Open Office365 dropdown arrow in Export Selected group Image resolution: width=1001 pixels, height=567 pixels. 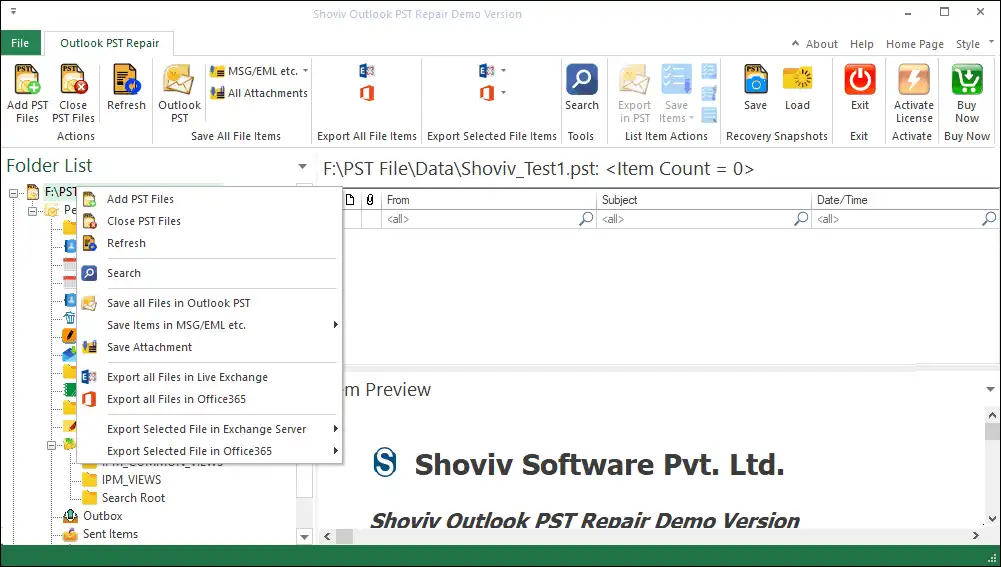point(503,93)
